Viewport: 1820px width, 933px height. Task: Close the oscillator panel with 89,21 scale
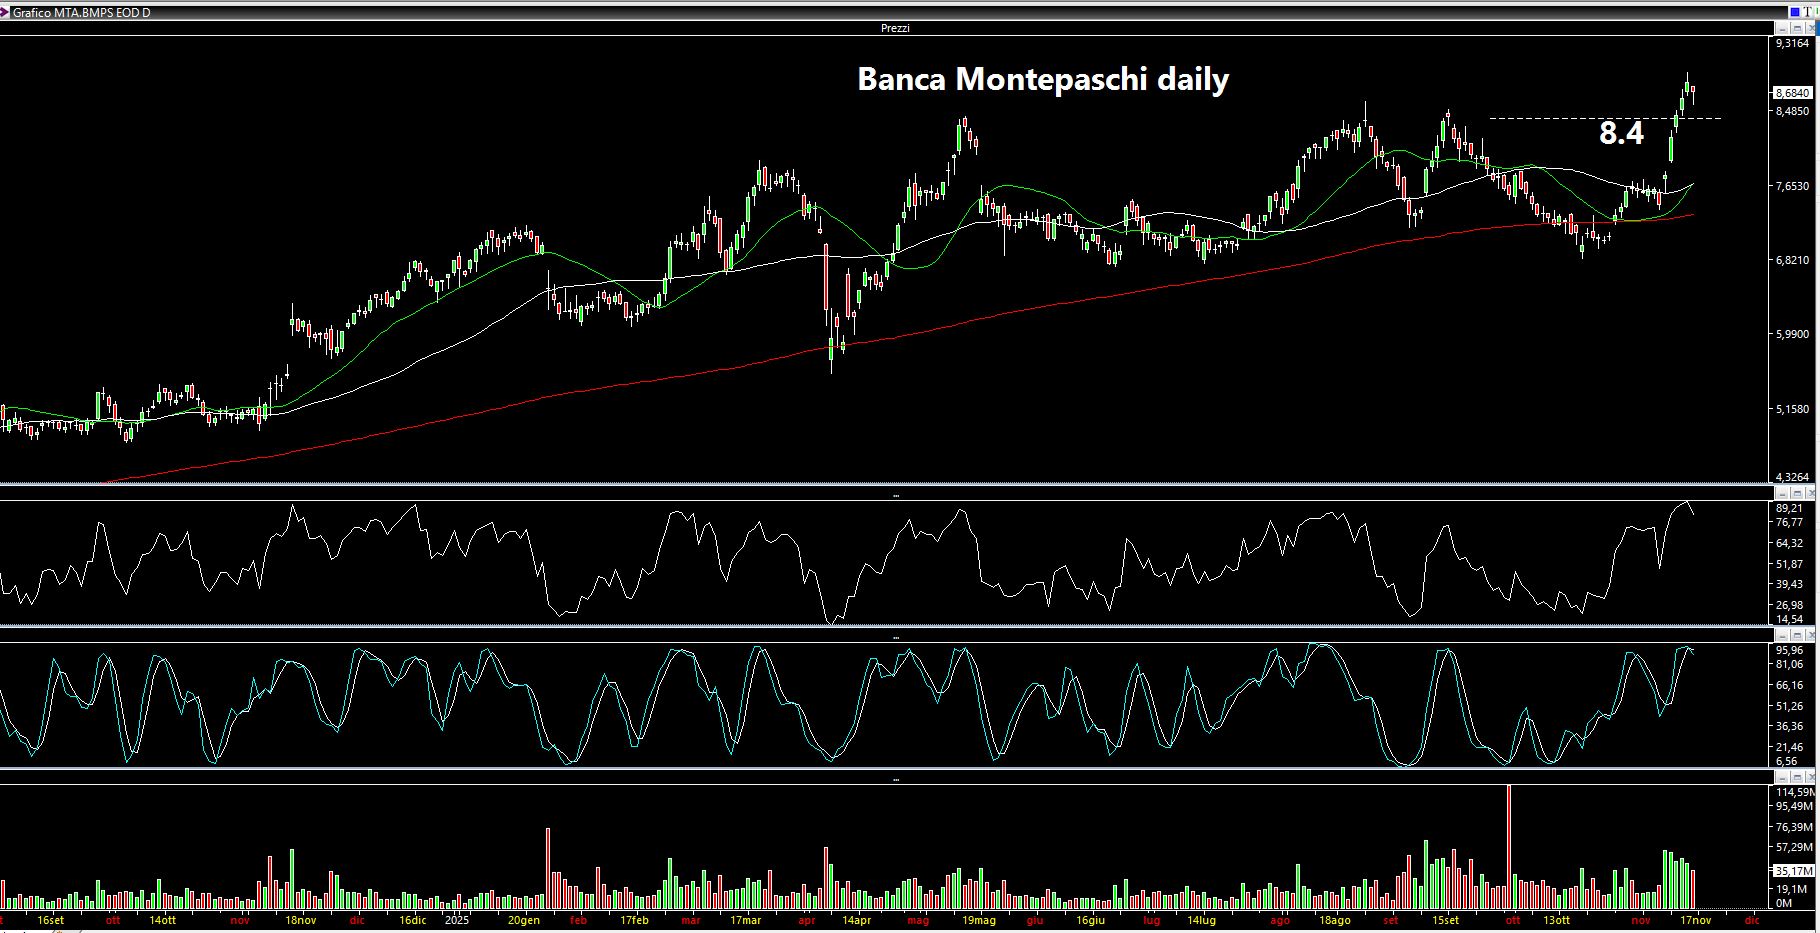pos(1809,493)
